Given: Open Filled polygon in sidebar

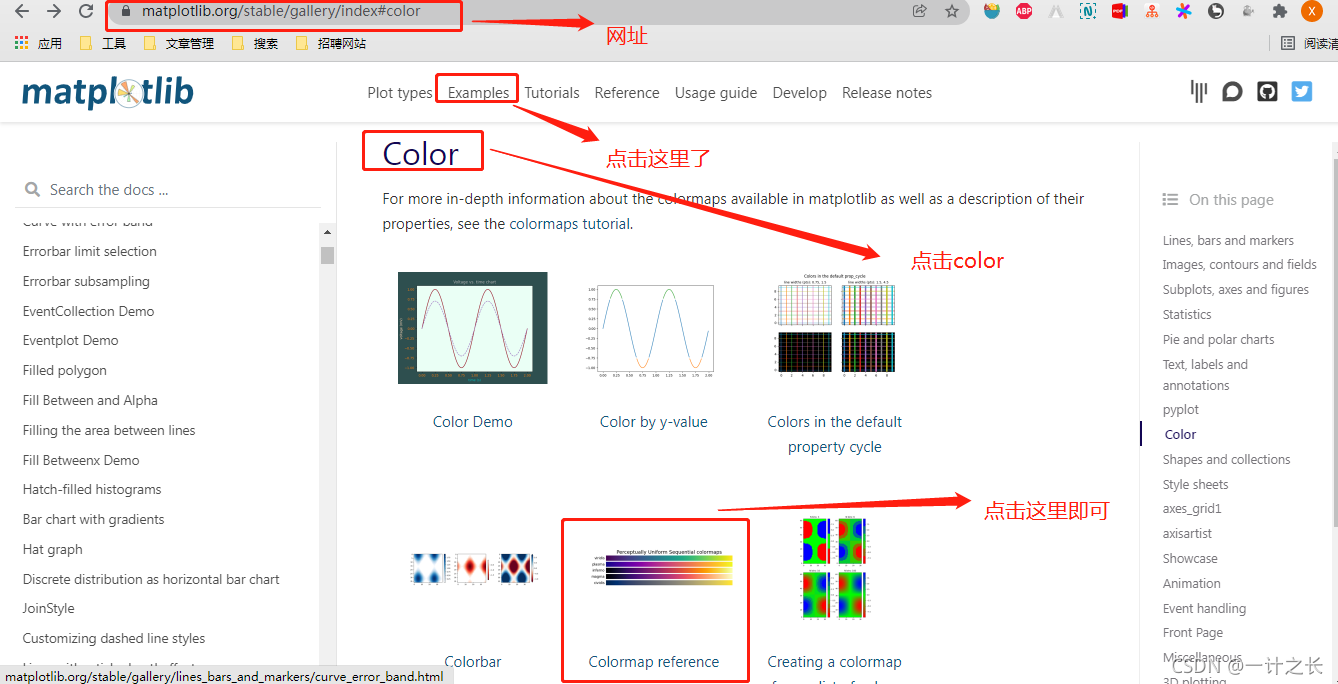Looking at the screenshot, I should pyautogui.click(x=65, y=370).
